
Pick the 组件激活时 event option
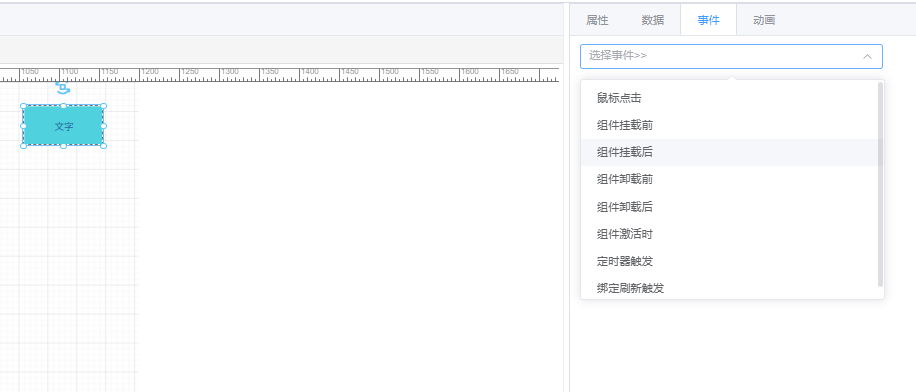click(x=730, y=234)
